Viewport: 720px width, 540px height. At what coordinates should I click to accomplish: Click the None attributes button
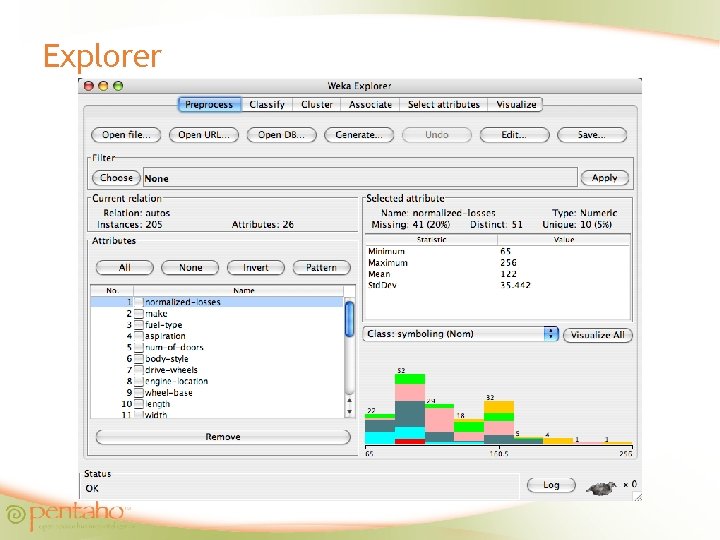[190, 268]
